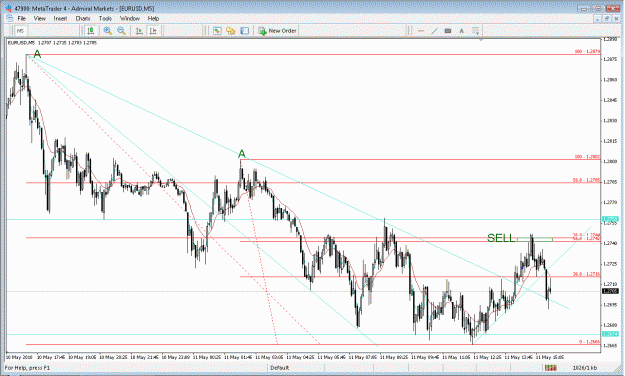Click the 1.2725 price axis label
Viewport: 625px width, 376px height.
[610, 264]
